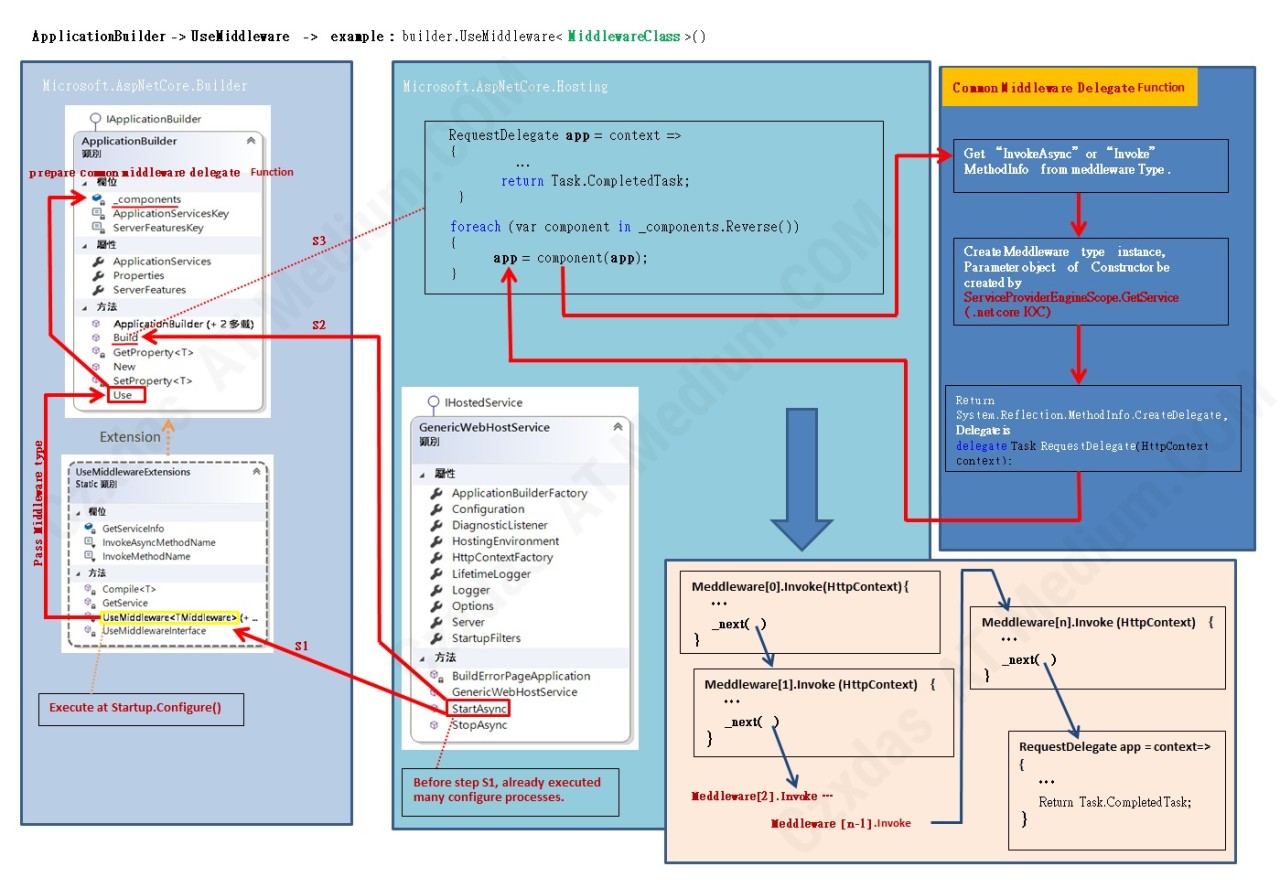Click the wrench icon beside ApplicationServices property
1280x888 pixels.
[98, 262]
